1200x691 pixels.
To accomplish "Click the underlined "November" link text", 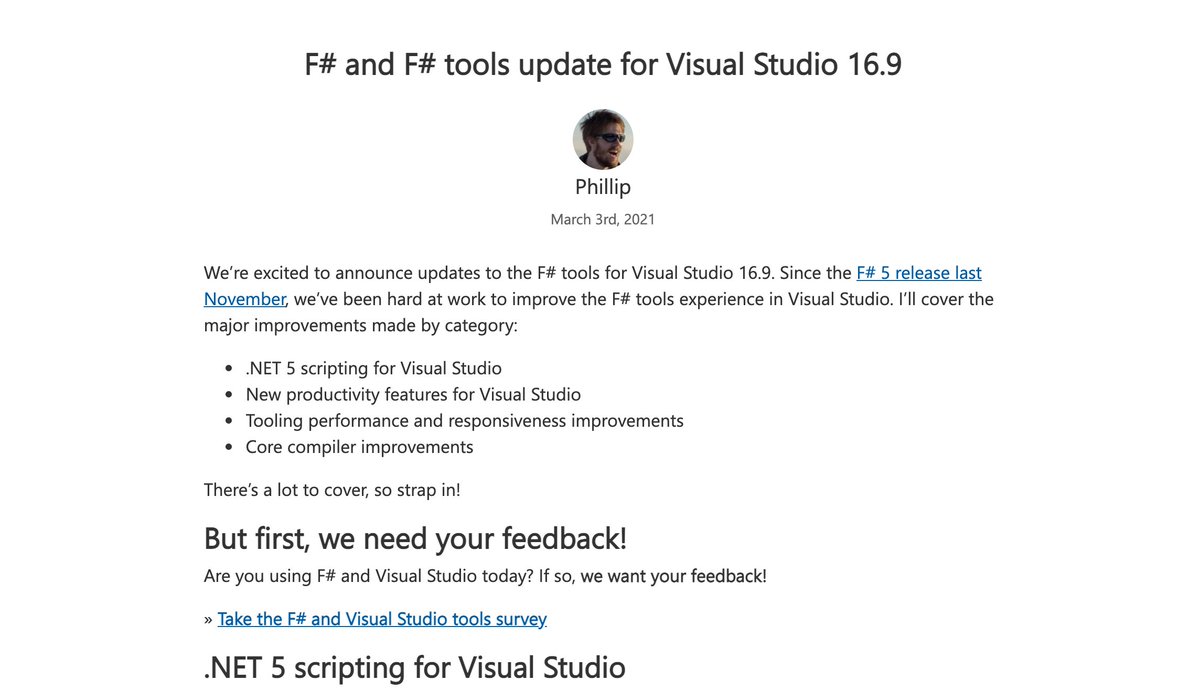I will coord(245,298).
